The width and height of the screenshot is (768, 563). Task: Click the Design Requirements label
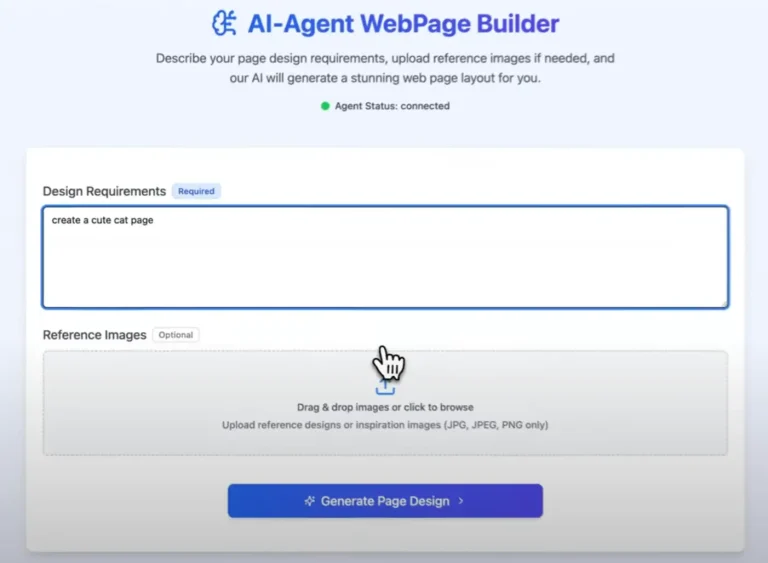104,191
